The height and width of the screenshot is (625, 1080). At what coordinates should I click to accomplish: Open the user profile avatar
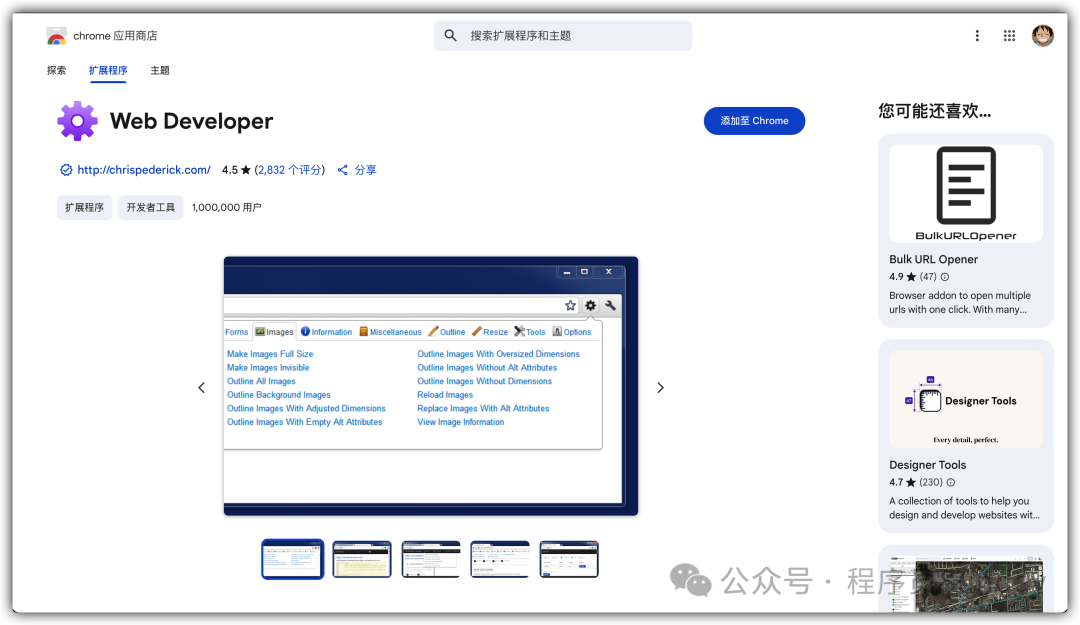[1043, 36]
